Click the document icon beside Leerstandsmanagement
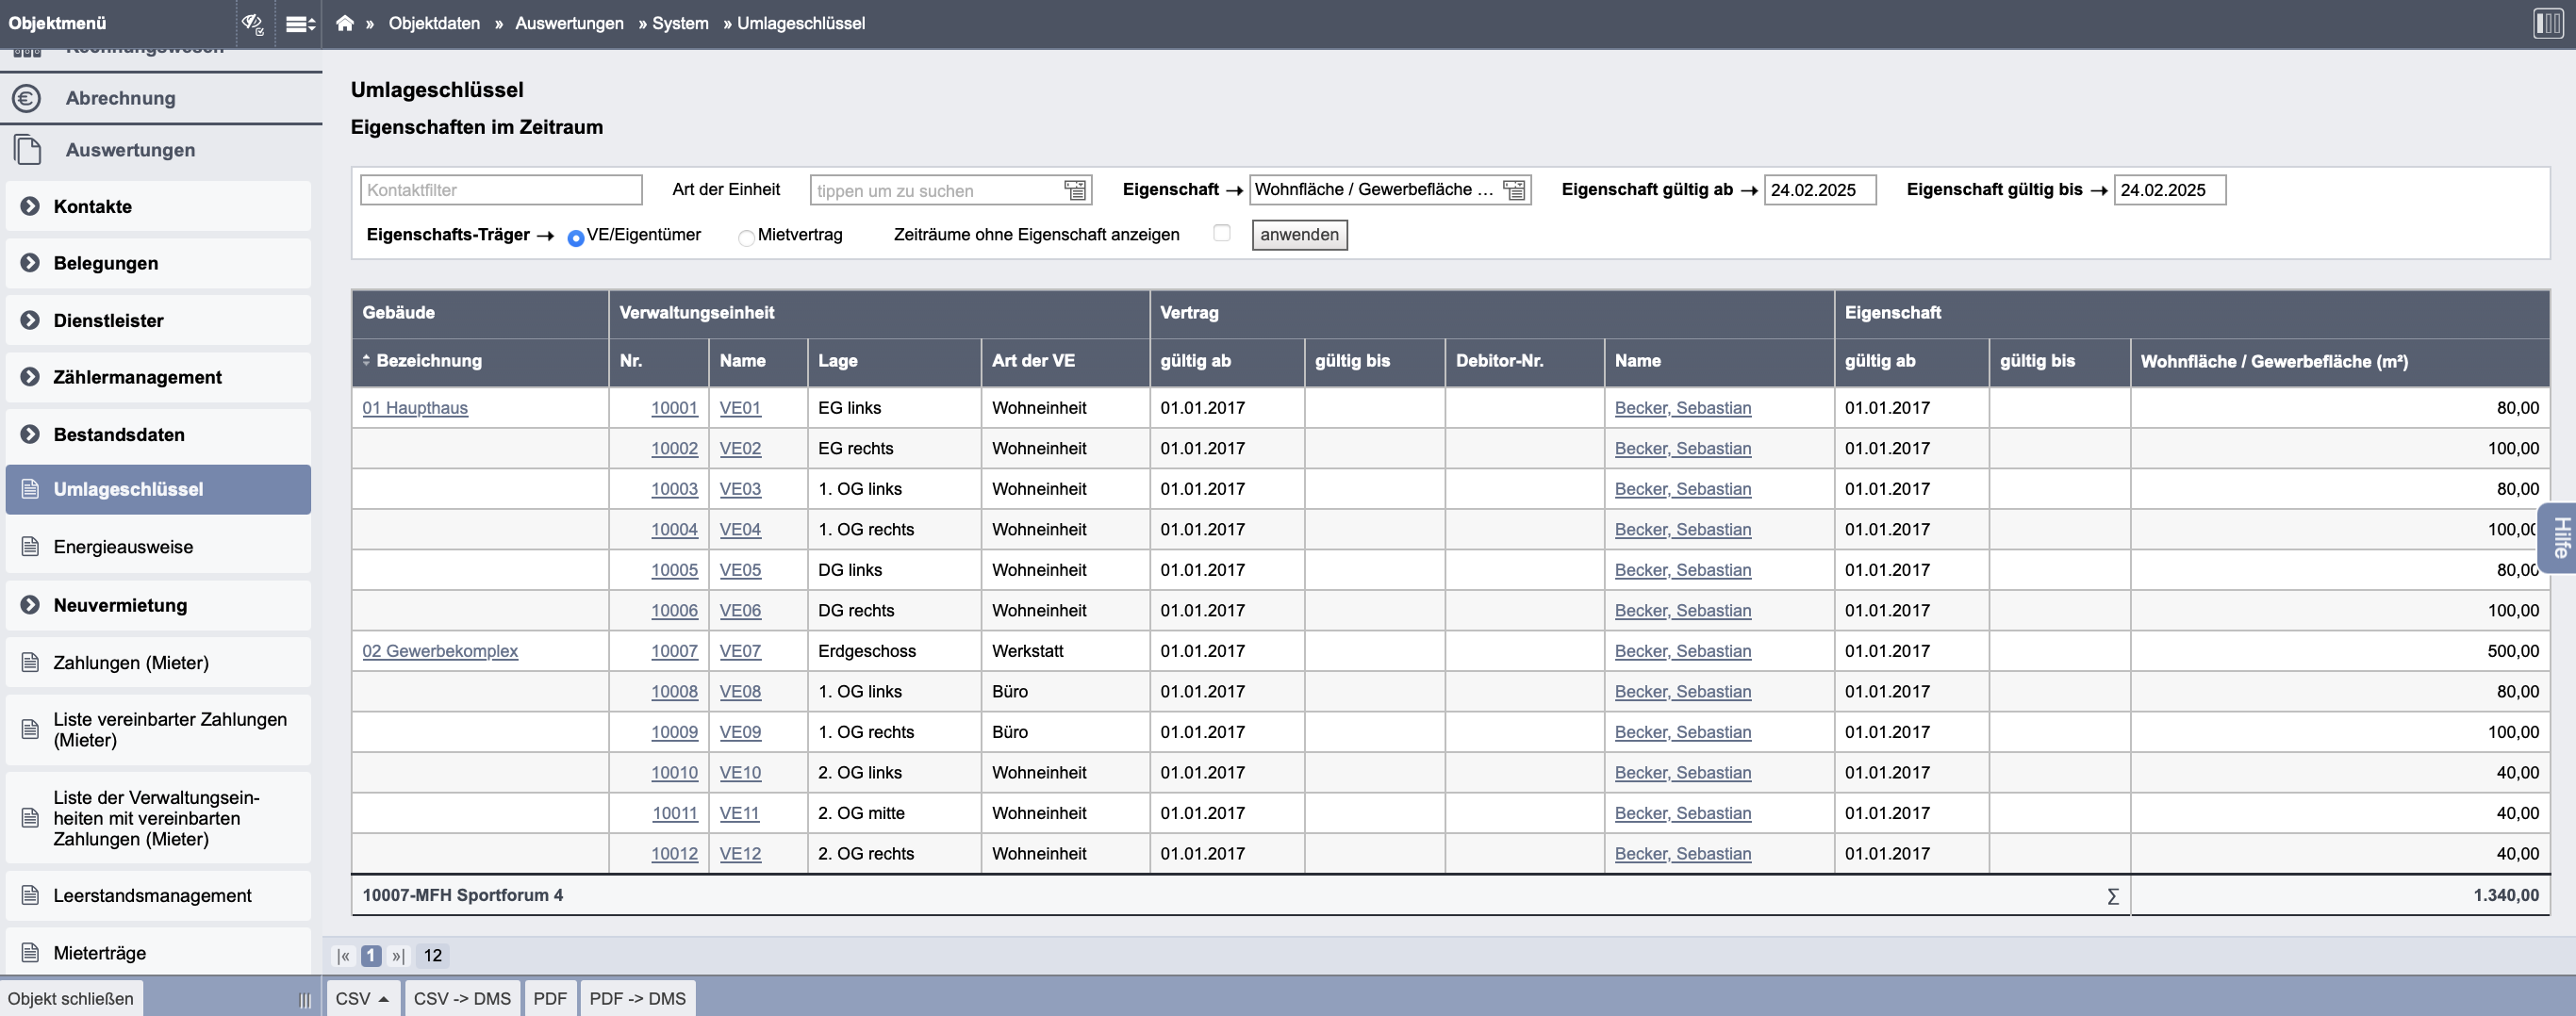This screenshot has width=2576, height=1016. [x=30, y=895]
